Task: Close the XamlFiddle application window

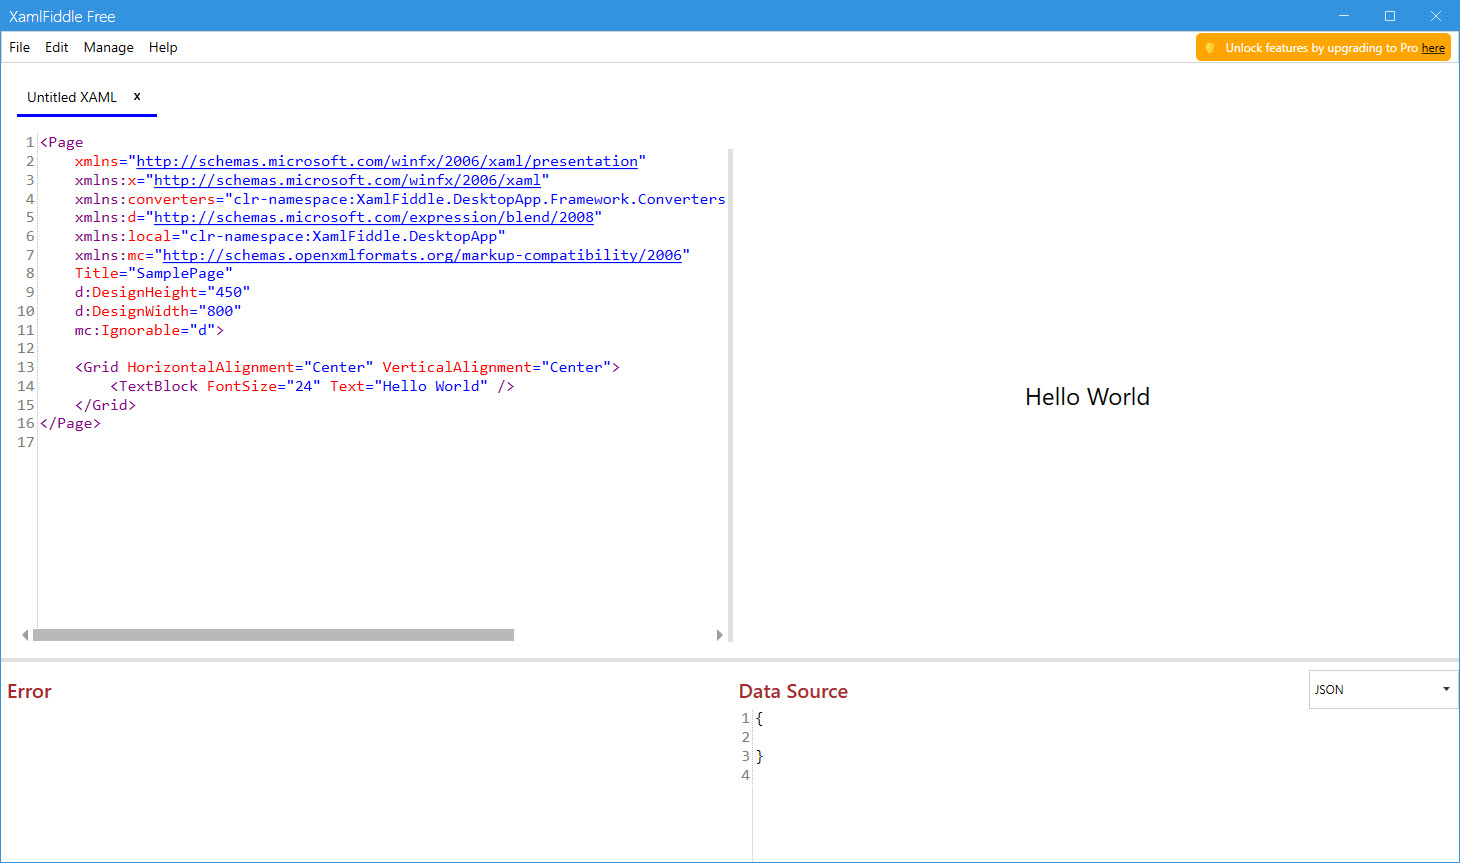Action: 1435,16
